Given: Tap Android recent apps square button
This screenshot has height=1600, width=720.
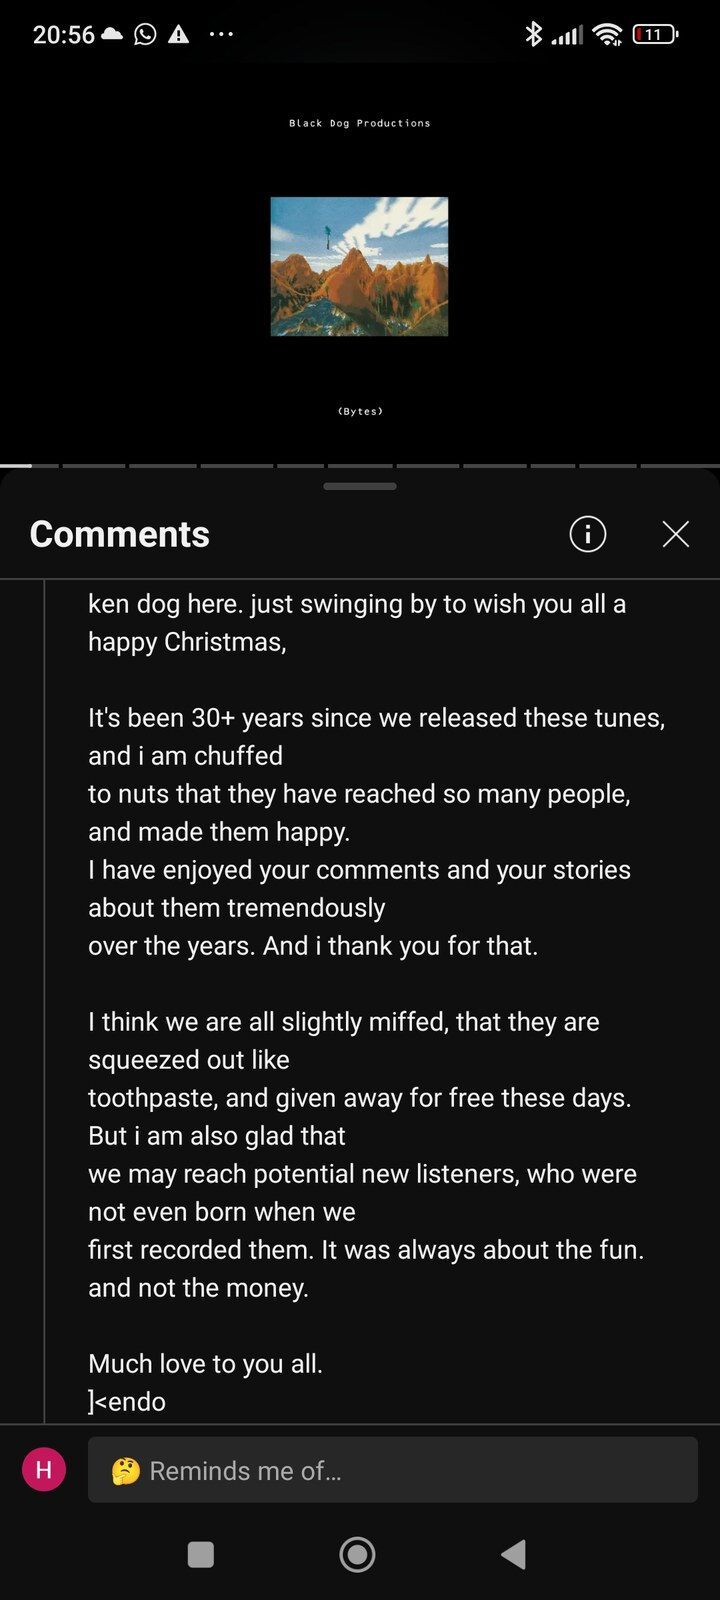Looking at the screenshot, I should click(x=201, y=1554).
